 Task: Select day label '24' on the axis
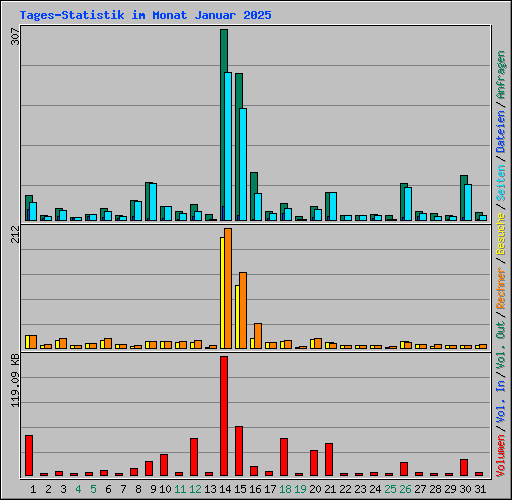tap(375, 489)
